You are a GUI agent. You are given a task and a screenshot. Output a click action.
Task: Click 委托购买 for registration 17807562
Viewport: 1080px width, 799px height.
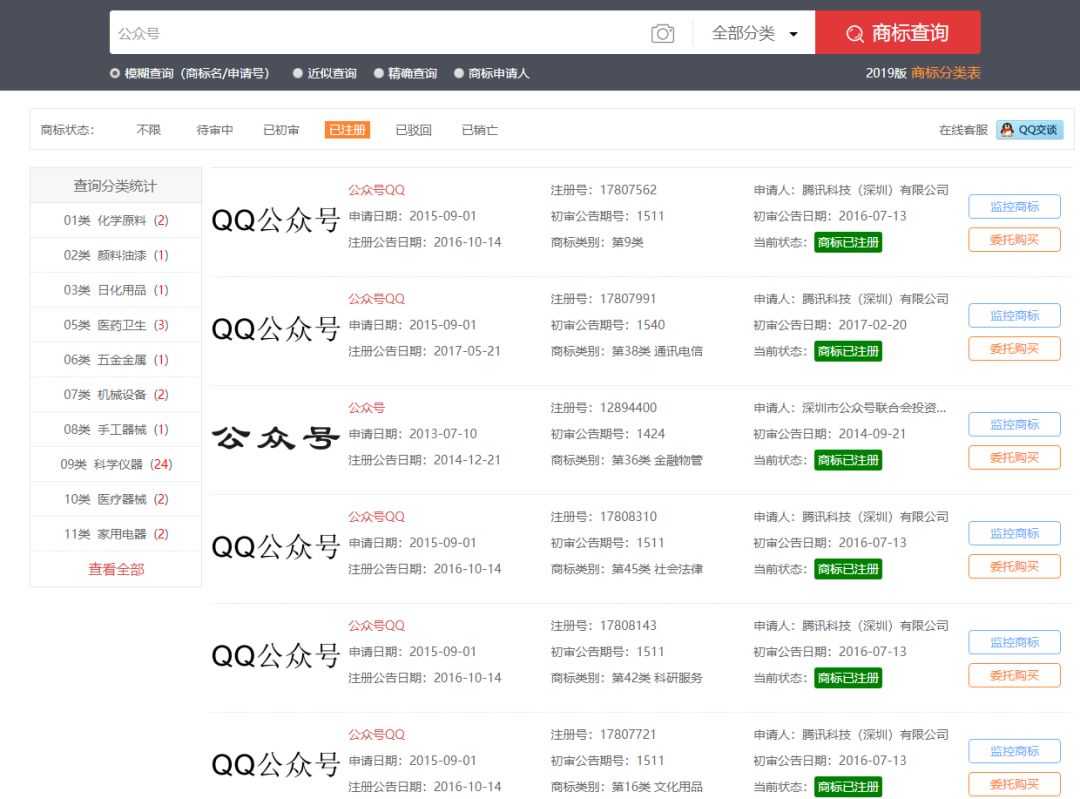(x=1014, y=240)
